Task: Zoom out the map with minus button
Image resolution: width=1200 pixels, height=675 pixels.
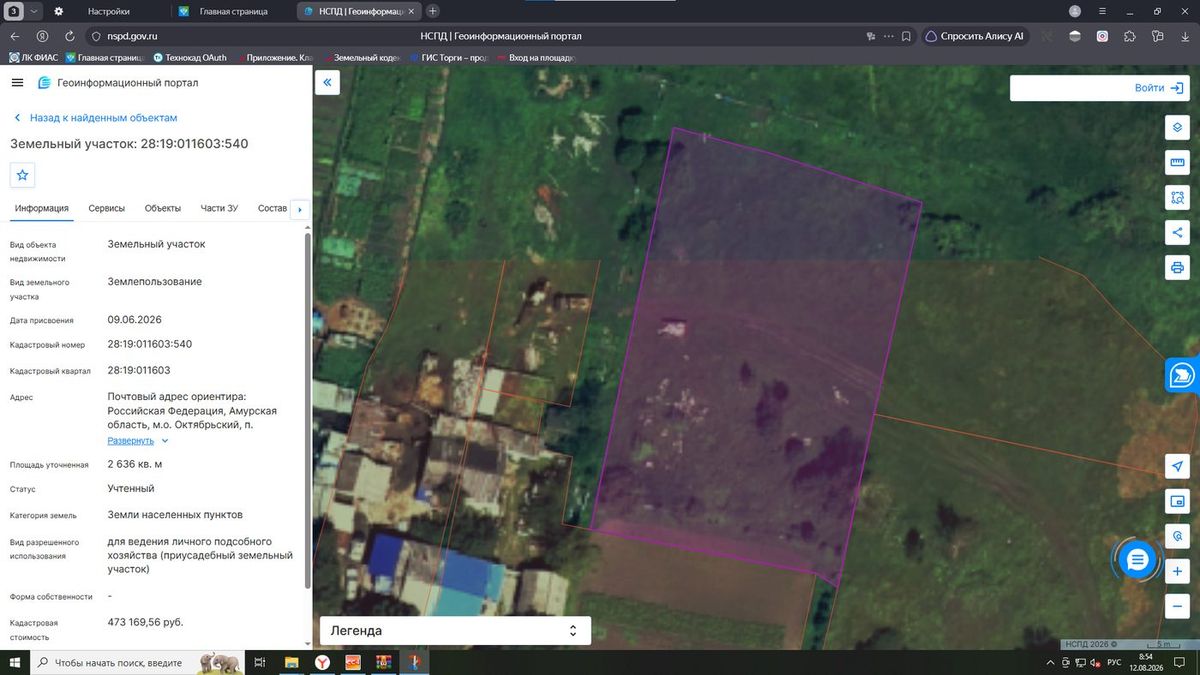Action: click(x=1177, y=606)
